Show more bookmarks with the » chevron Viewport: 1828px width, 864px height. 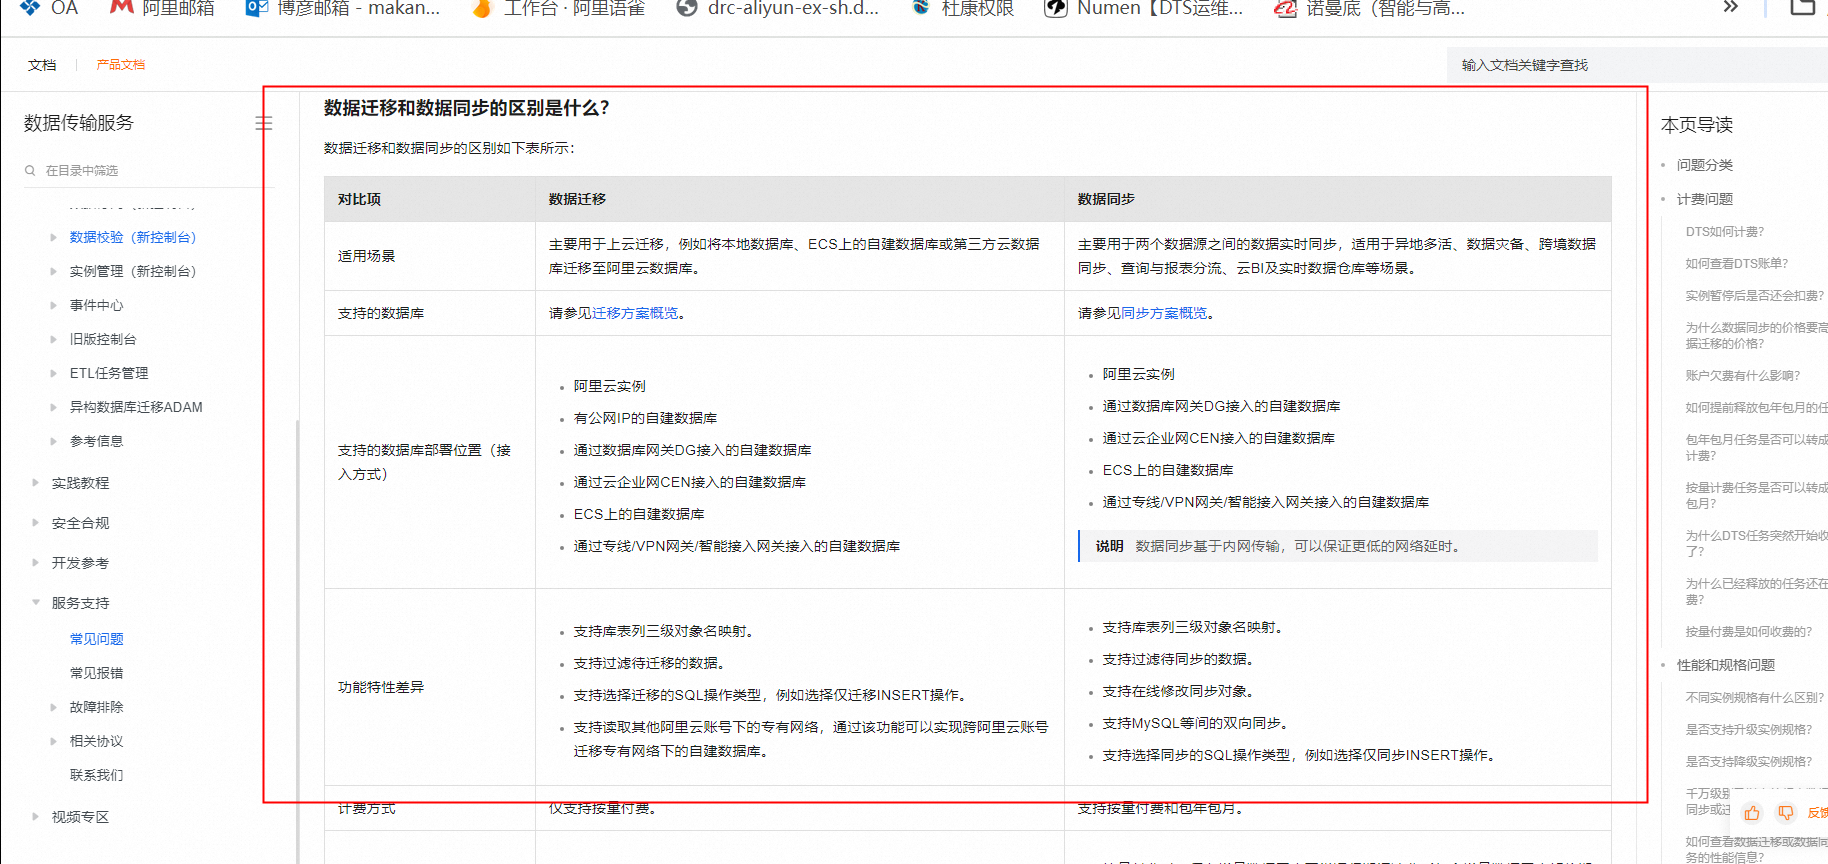click(x=1730, y=7)
